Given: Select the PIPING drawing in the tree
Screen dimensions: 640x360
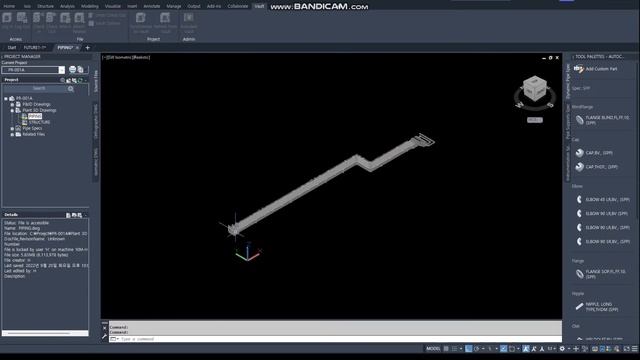Looking at the screenshot, I should pos(35,116).
